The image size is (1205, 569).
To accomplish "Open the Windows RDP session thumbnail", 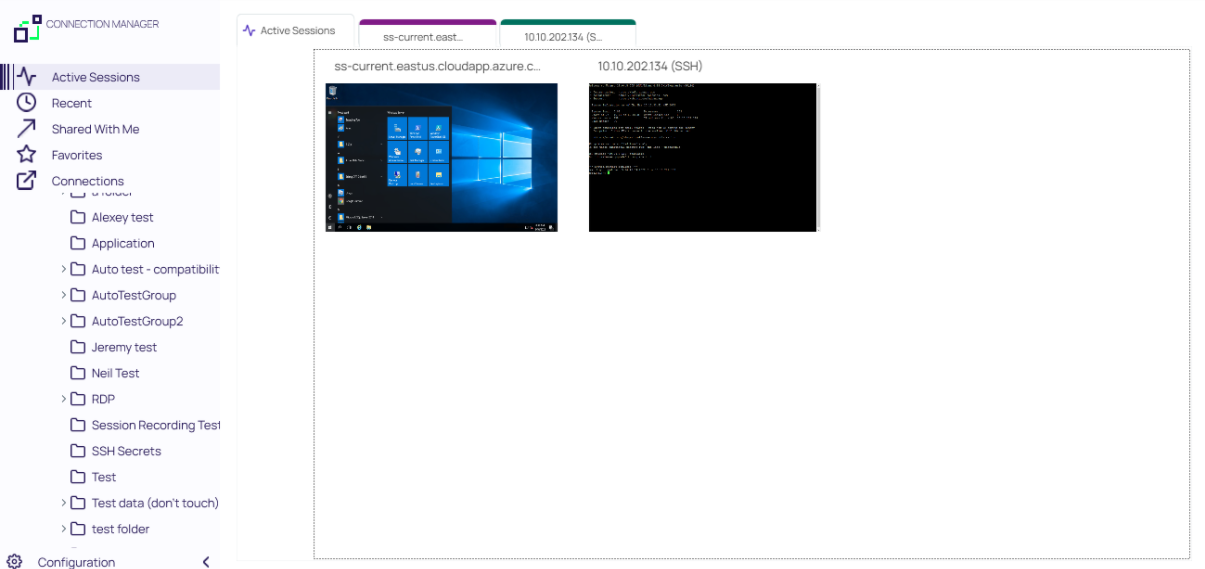I will pos(441,157).
